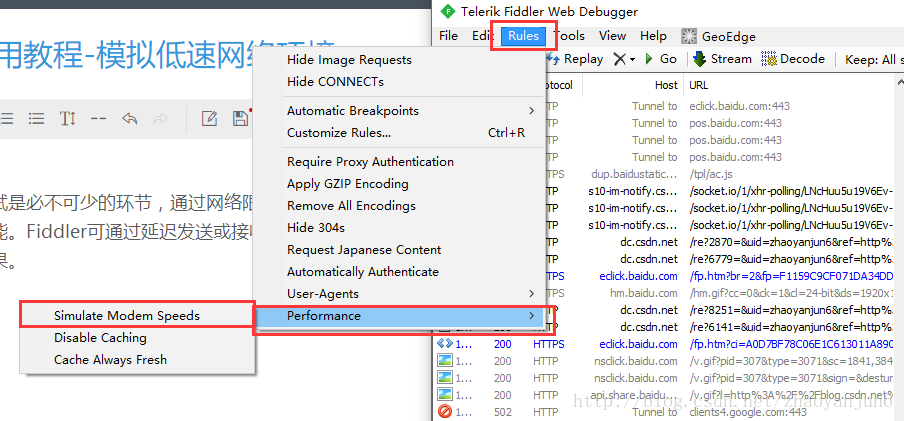
Task: Toggle Request Japanese Content
Action: [364, 250]
